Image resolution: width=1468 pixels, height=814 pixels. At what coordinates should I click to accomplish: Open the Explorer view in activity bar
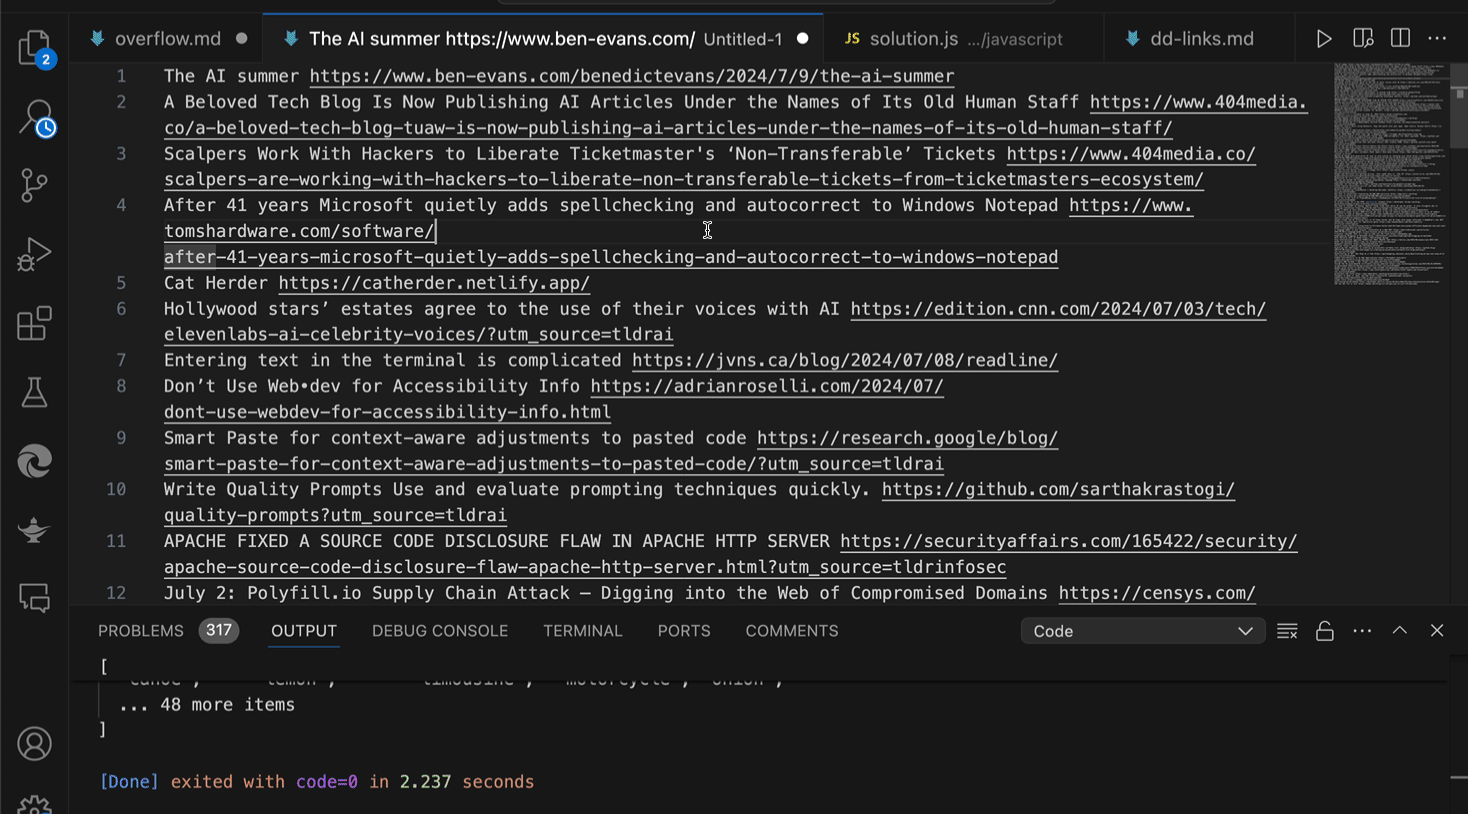[34, 47]
